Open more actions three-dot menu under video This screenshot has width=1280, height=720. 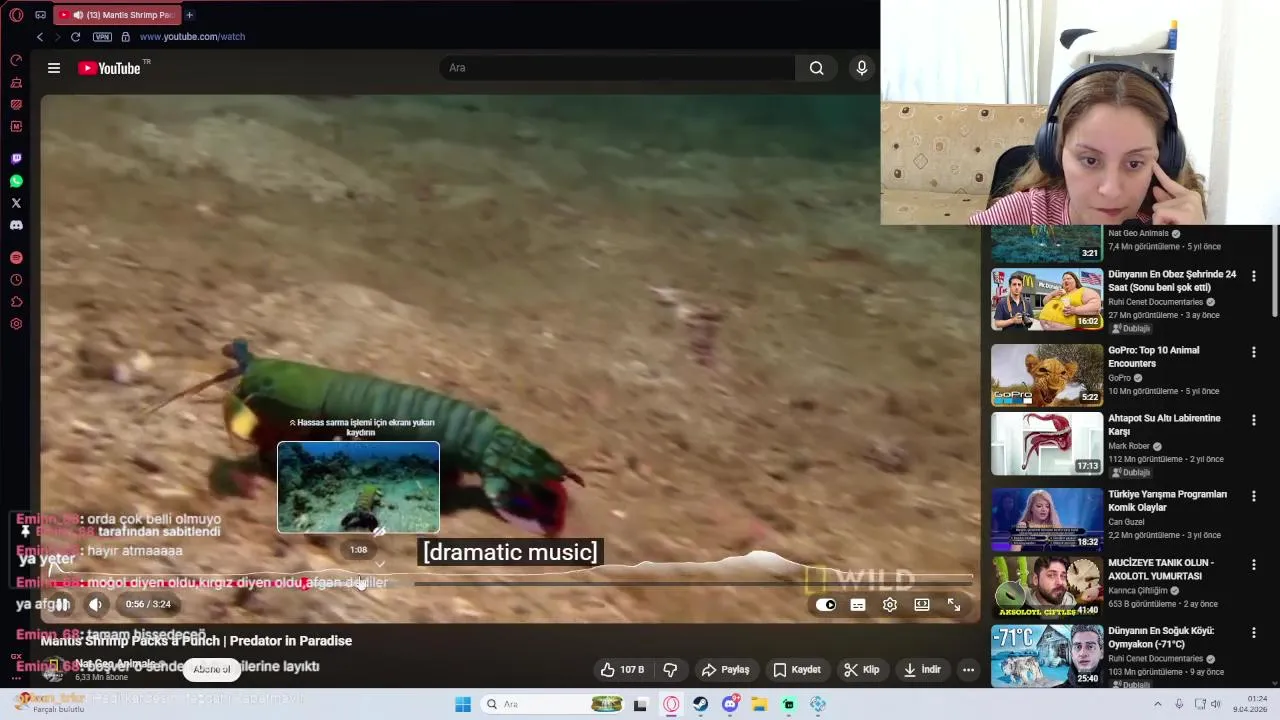968,670
